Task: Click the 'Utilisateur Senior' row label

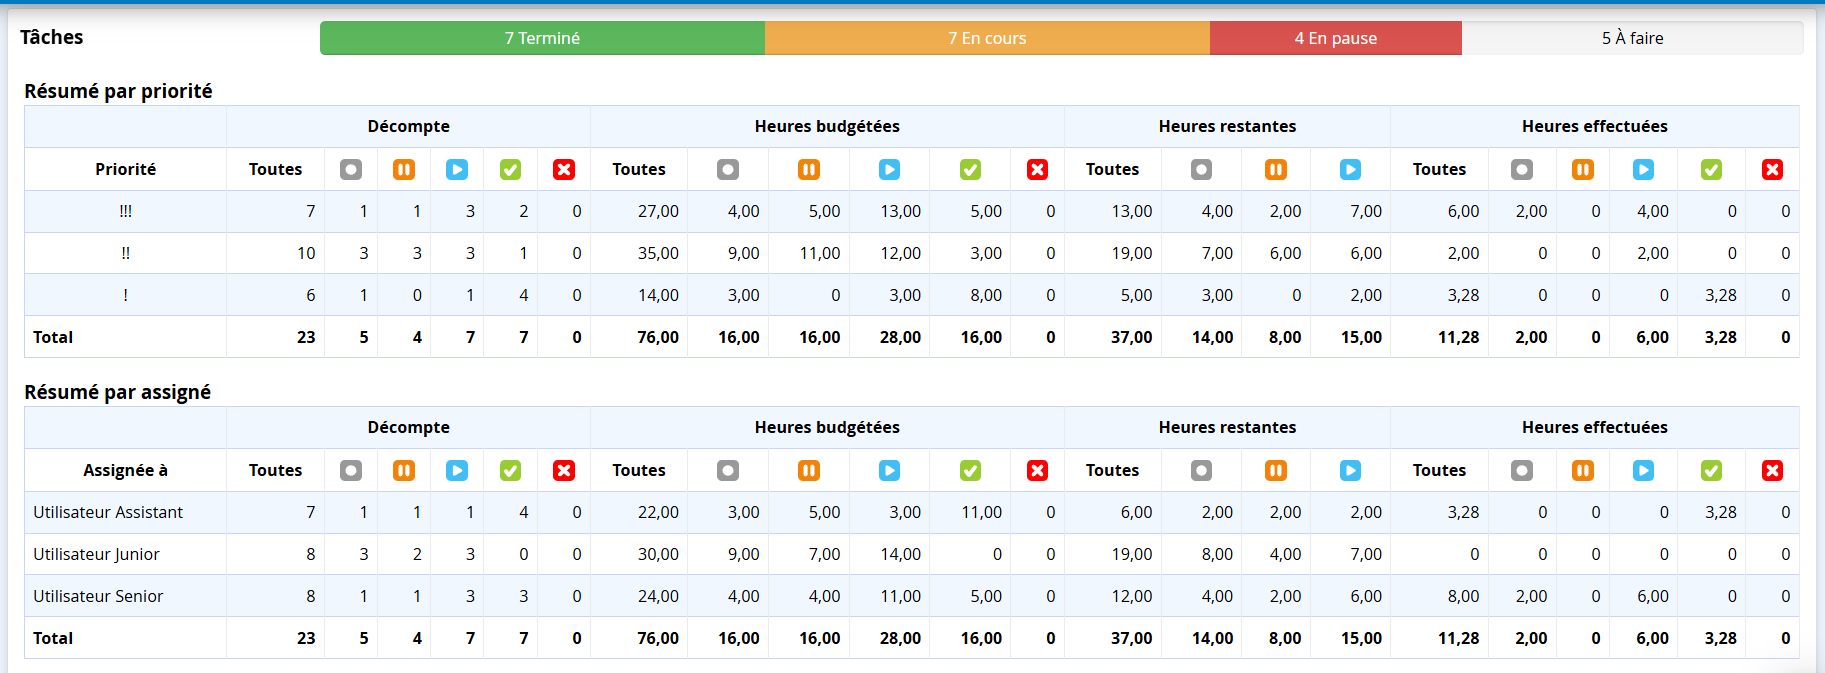Action: pos(98,596)
